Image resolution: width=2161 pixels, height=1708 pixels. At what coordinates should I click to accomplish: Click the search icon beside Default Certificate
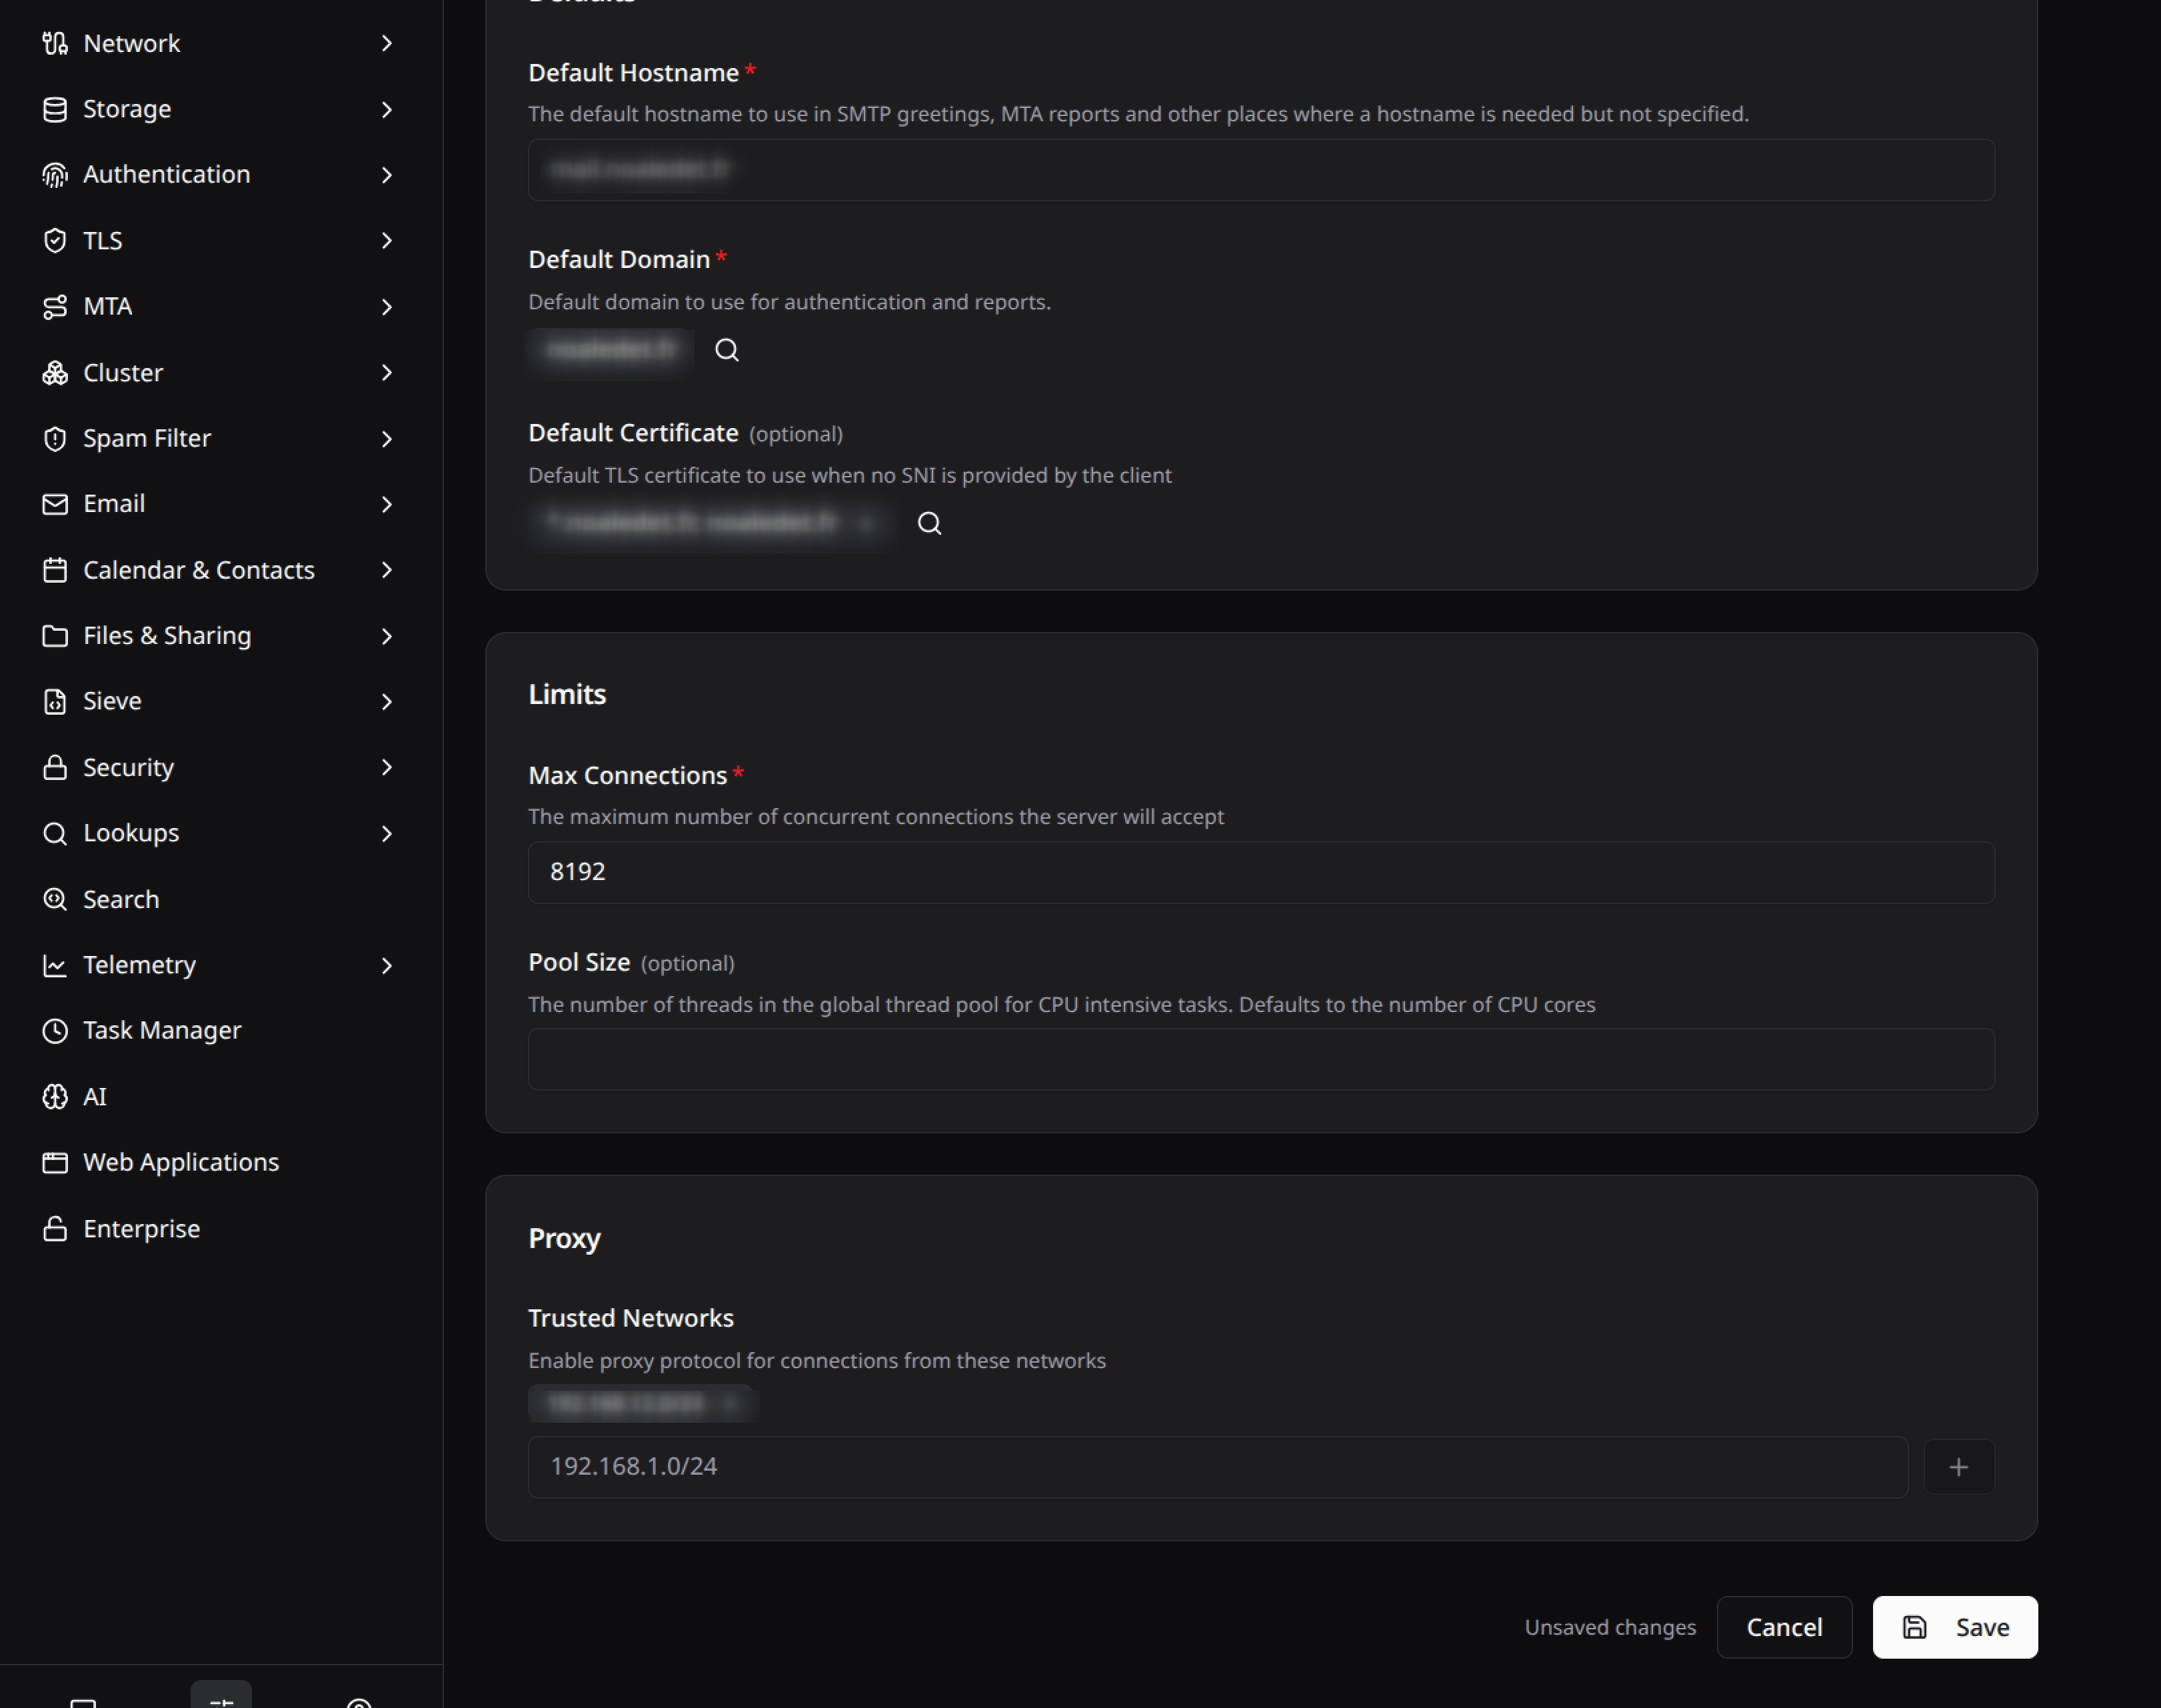pyautogui.click(x=929, y=523)
